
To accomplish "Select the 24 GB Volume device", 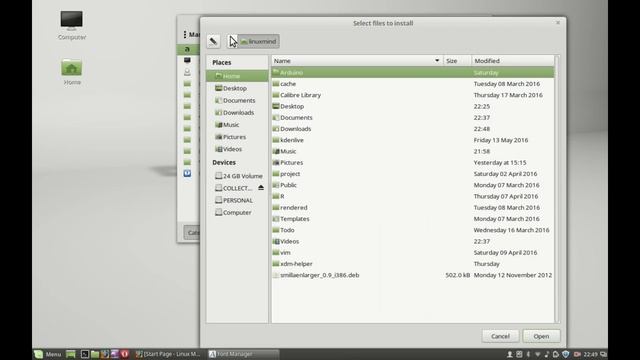I will pos(237,176).
